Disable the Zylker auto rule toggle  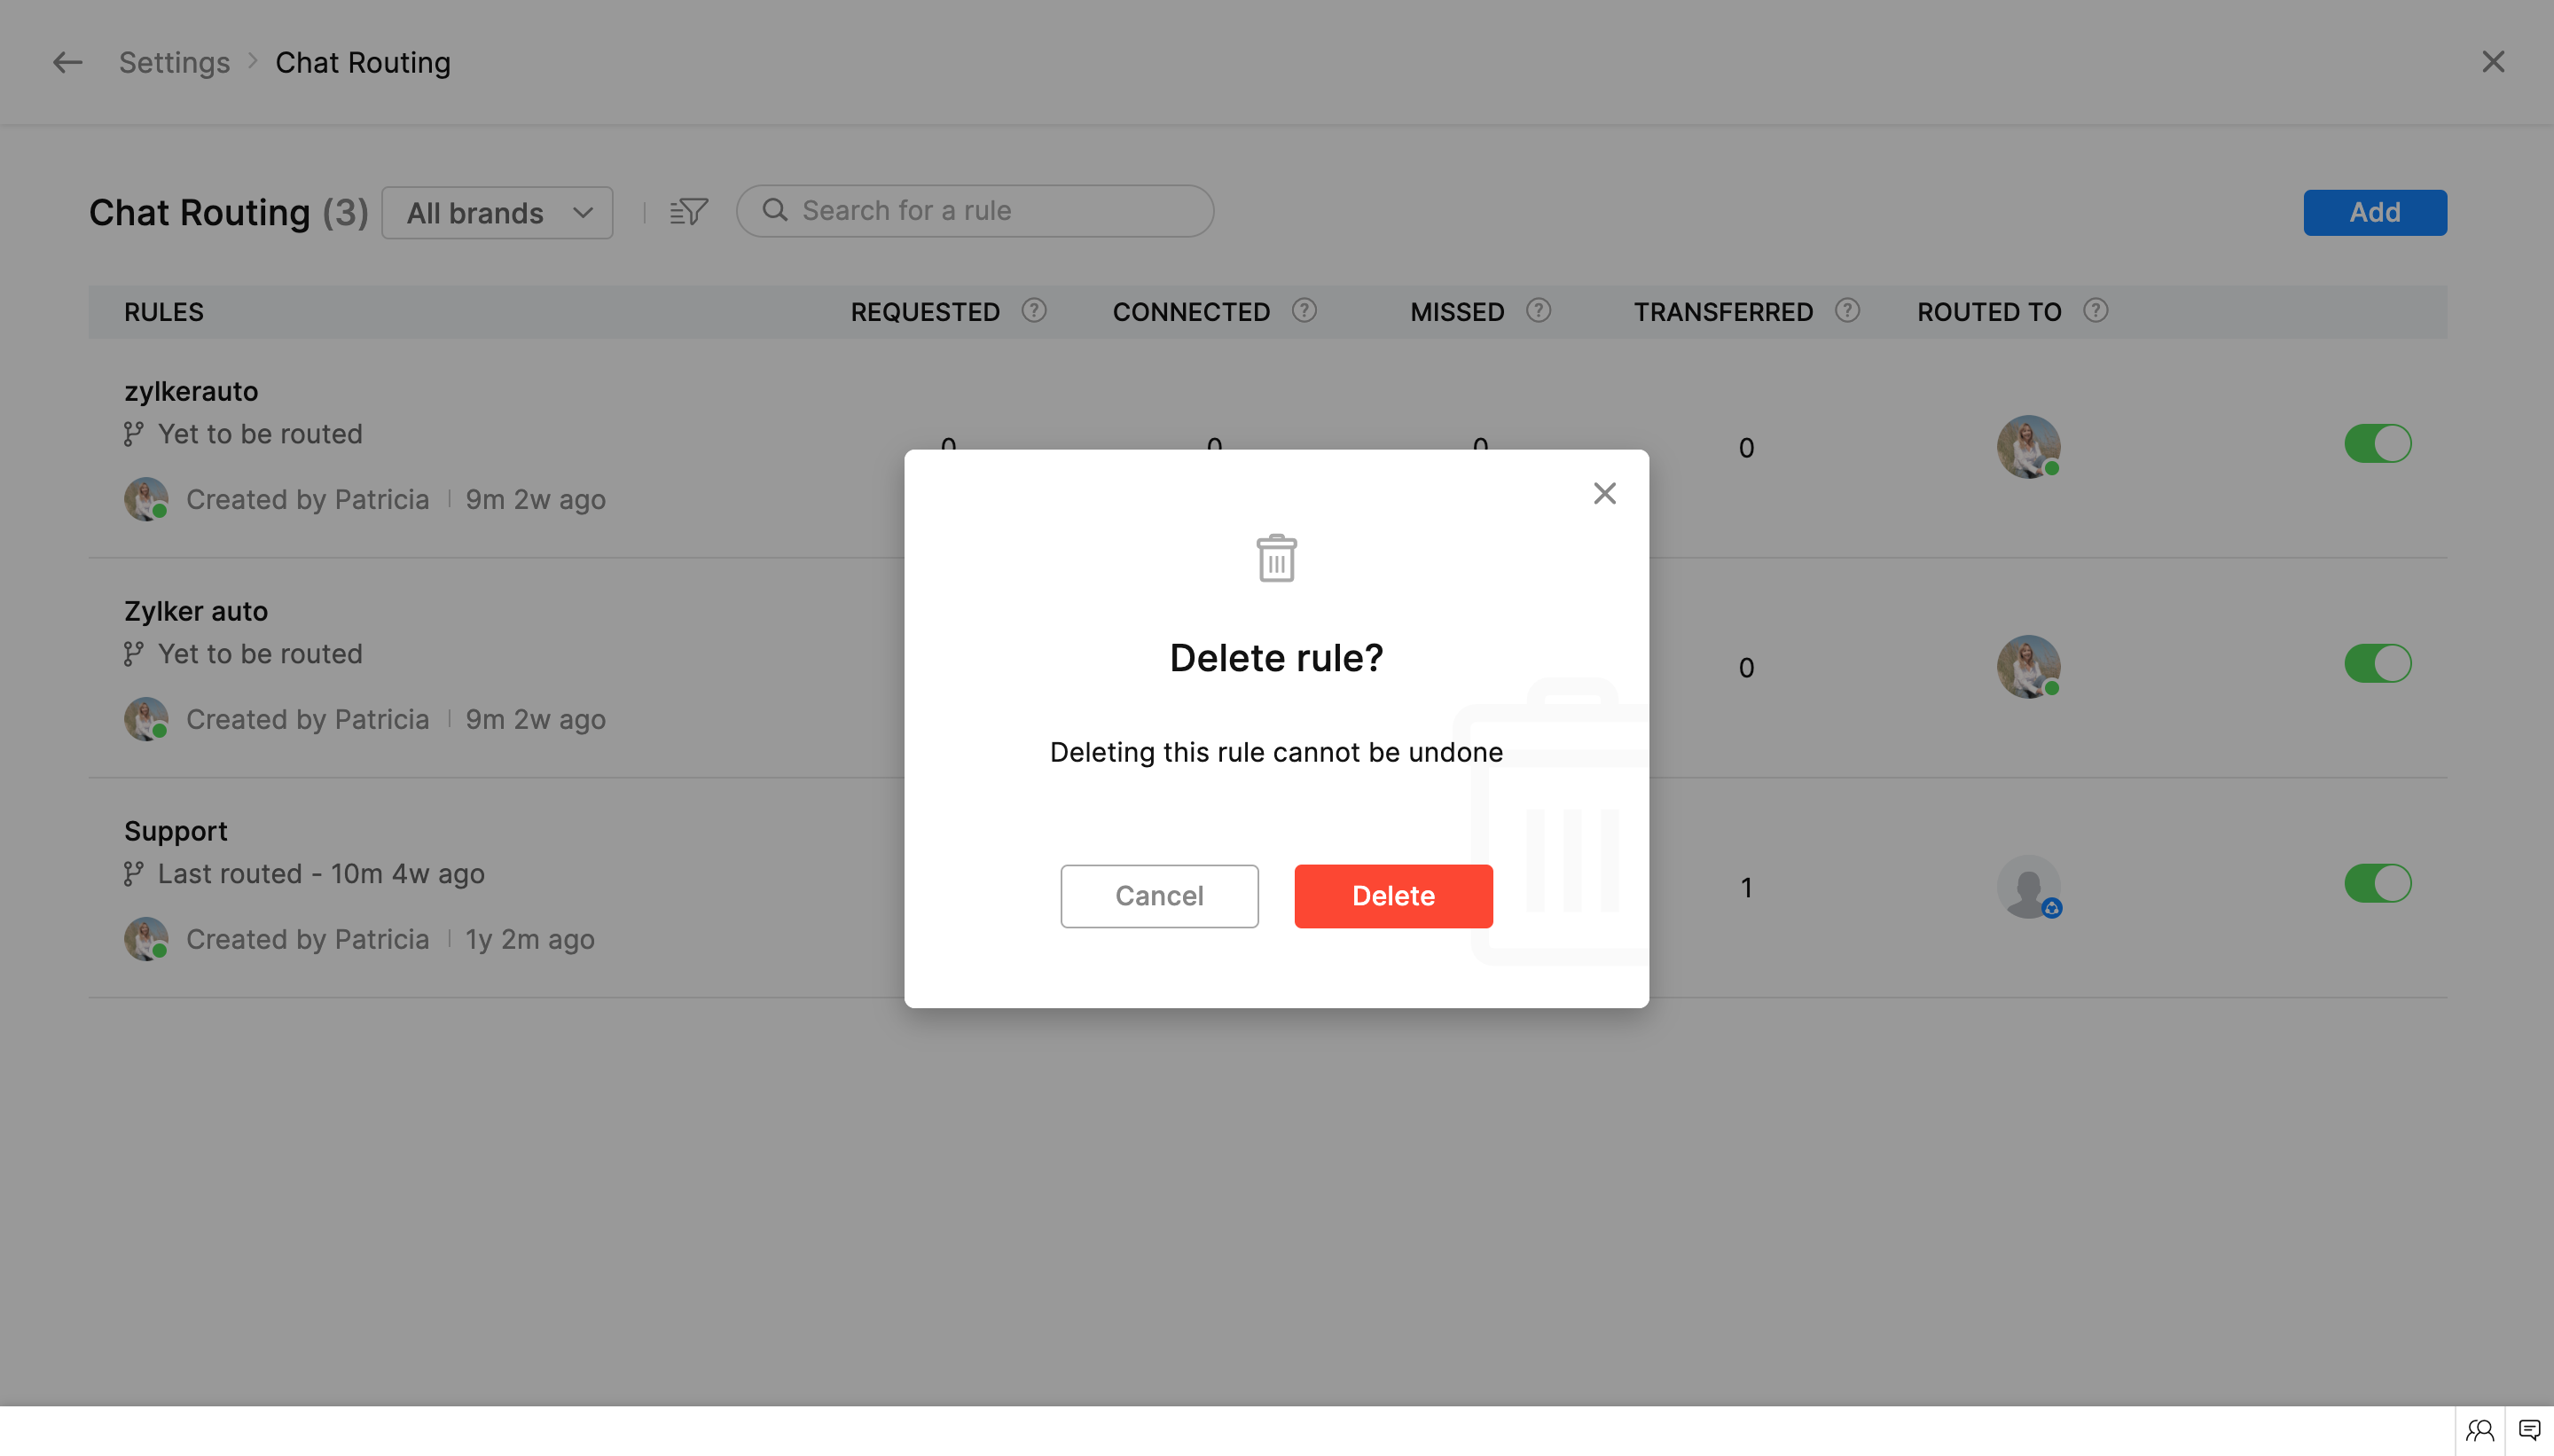(2377, 664)
